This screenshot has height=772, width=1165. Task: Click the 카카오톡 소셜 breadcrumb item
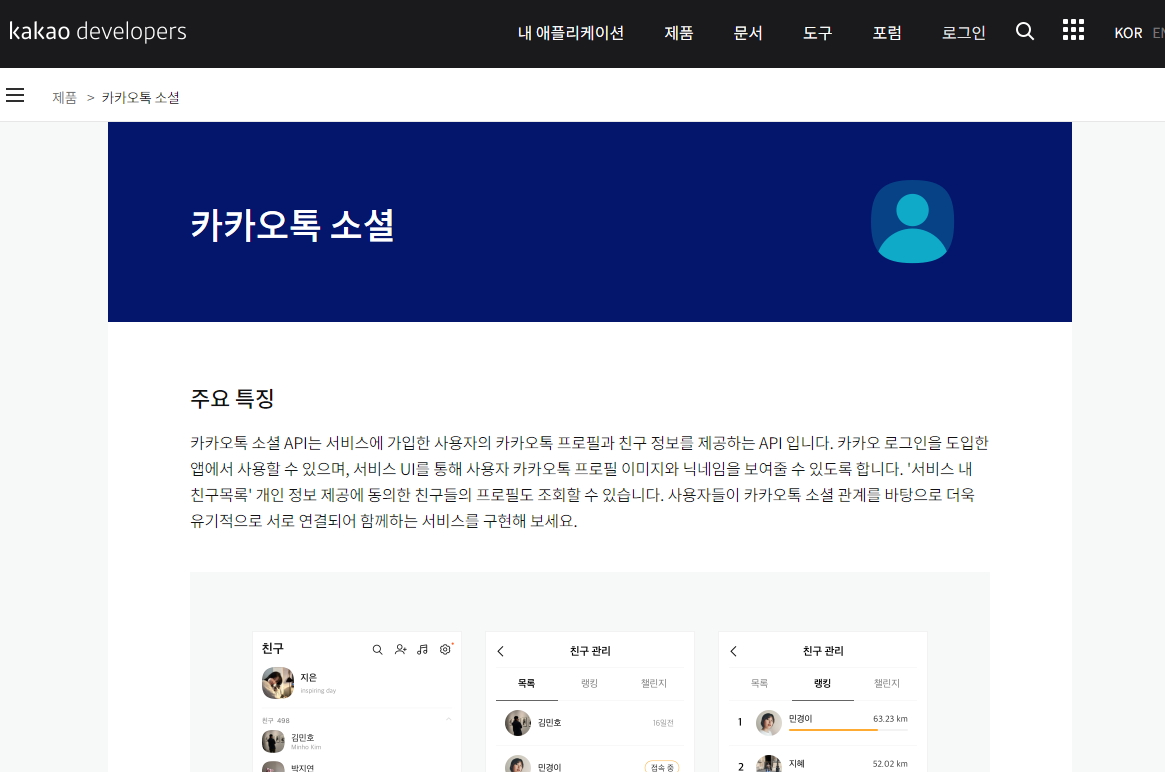tap(140, 97)
